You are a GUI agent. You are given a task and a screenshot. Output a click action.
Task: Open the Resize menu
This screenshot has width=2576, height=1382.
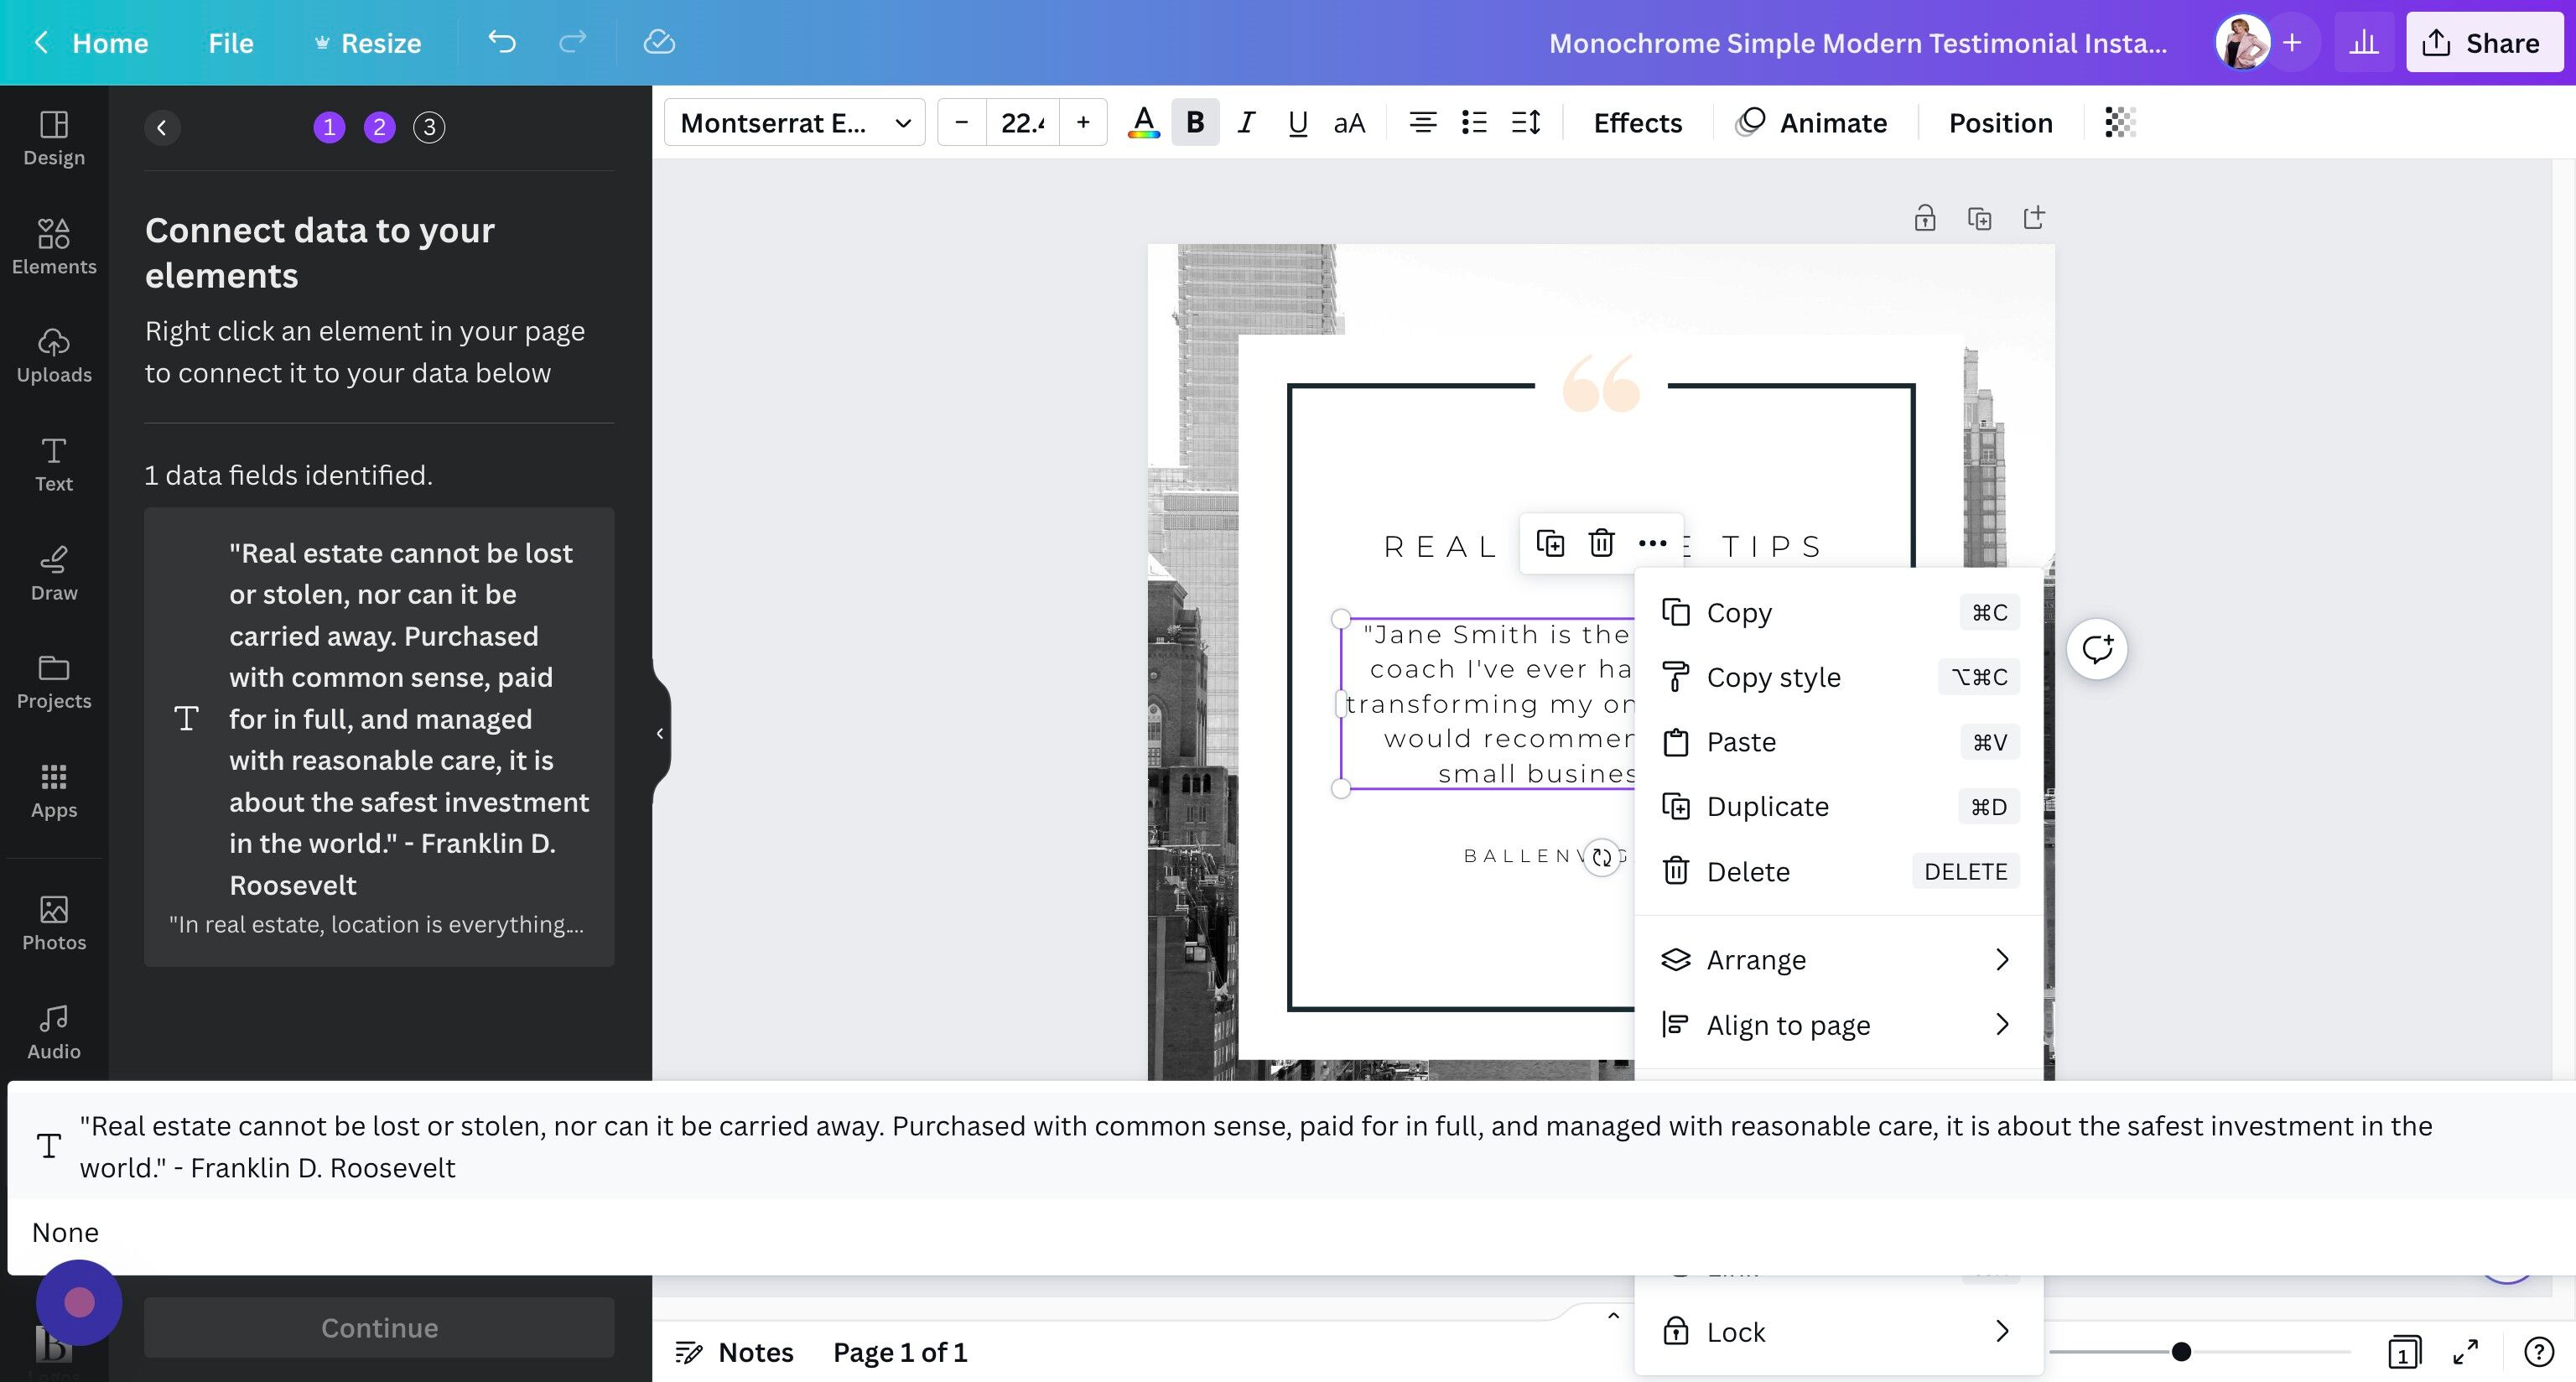(x=367, y=42)
